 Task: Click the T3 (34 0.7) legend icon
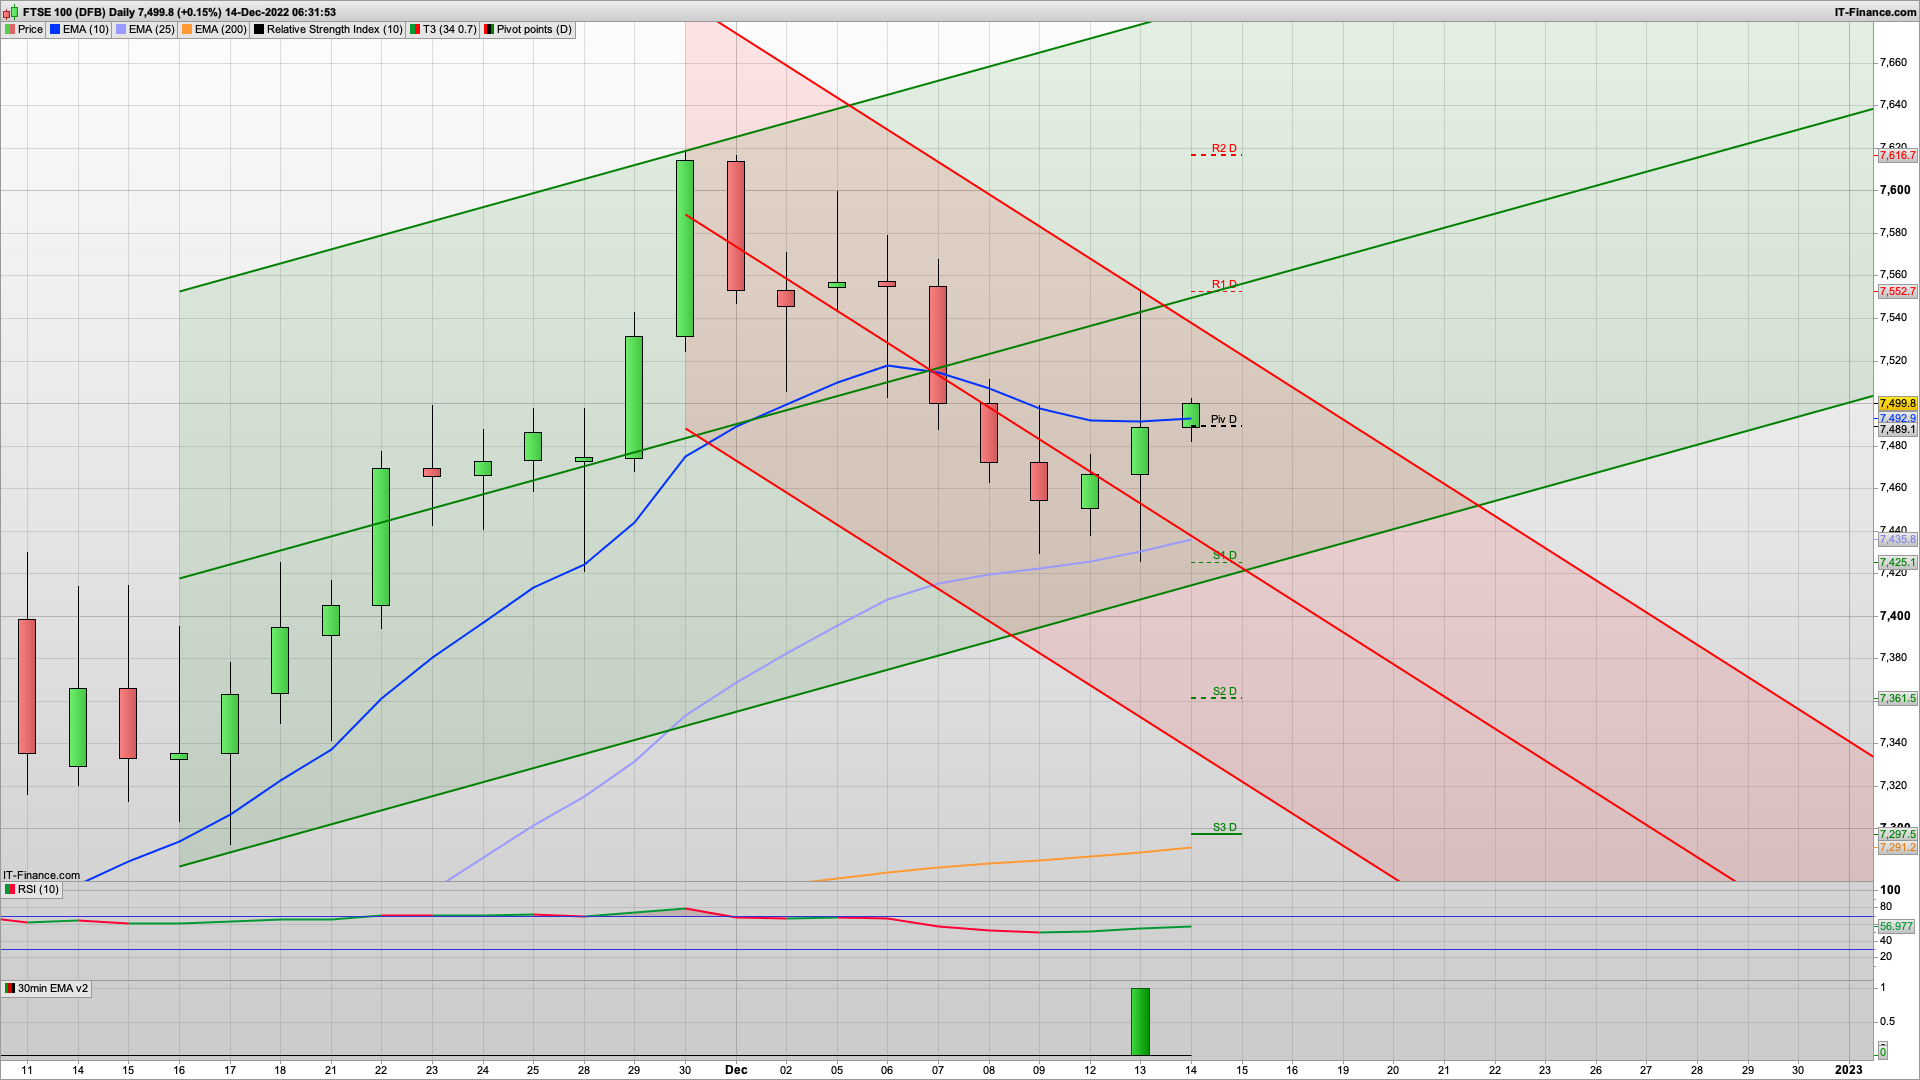(x=414, y=29)
